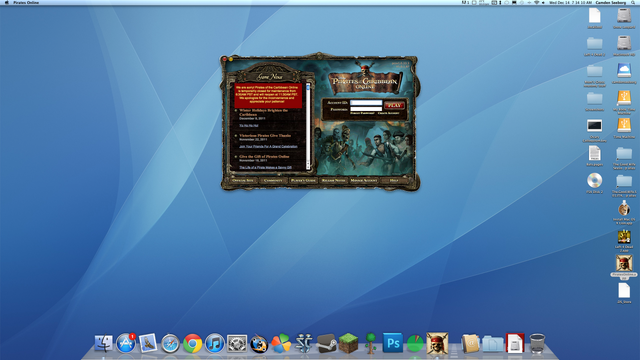Launch Safari from the Dock
Image resolution: width=640 pixels, height=360 pixels.
170,343
